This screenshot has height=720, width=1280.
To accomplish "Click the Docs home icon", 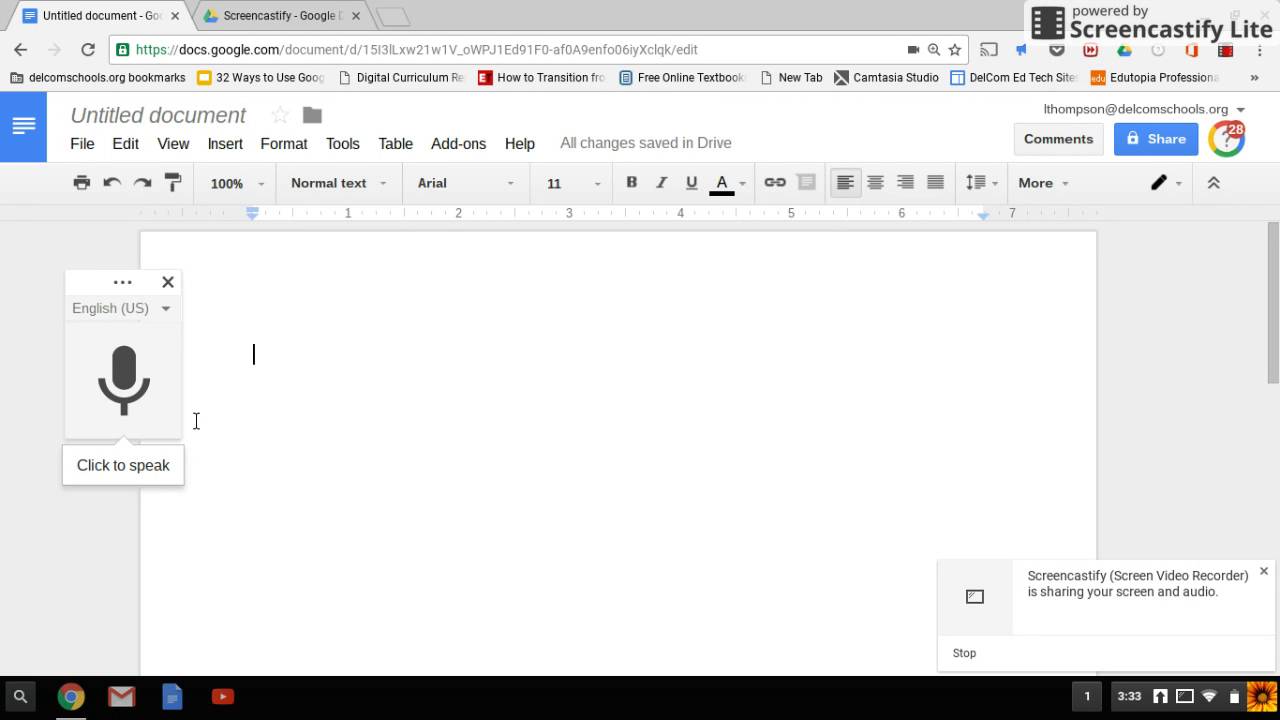I will (x=23, y=126).
